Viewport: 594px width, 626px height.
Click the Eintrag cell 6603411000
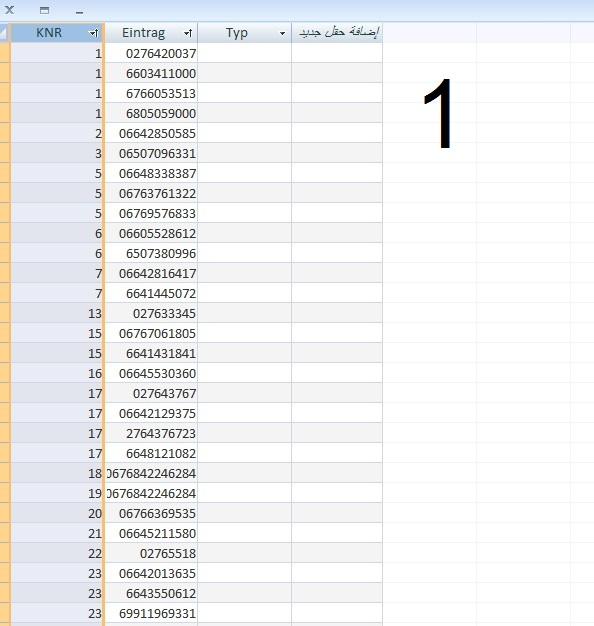[151, 73]
